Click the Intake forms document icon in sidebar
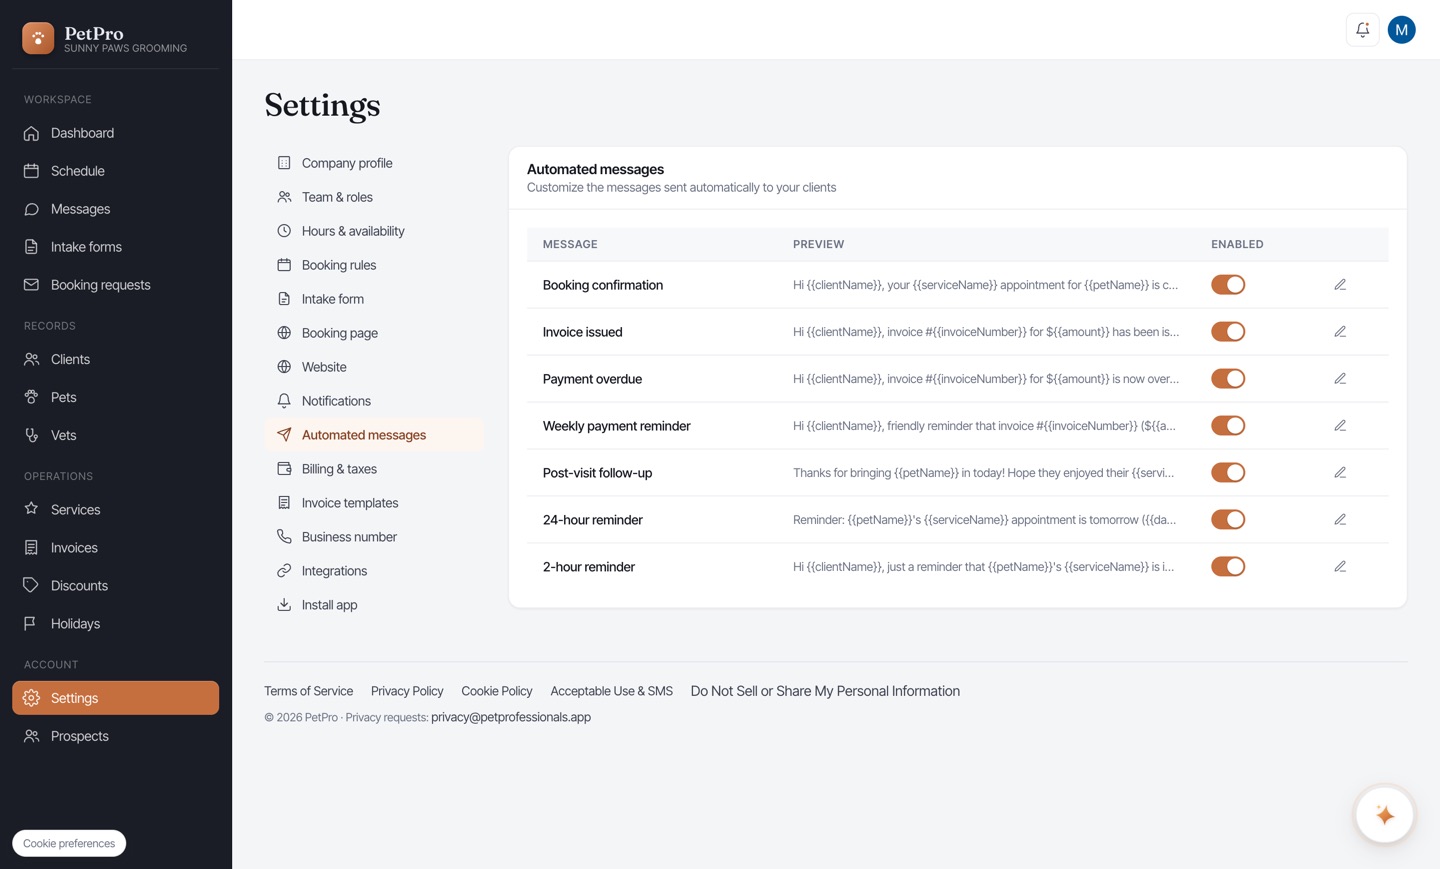Viewport: 1440px width, 869px height. tap(32, 247)
